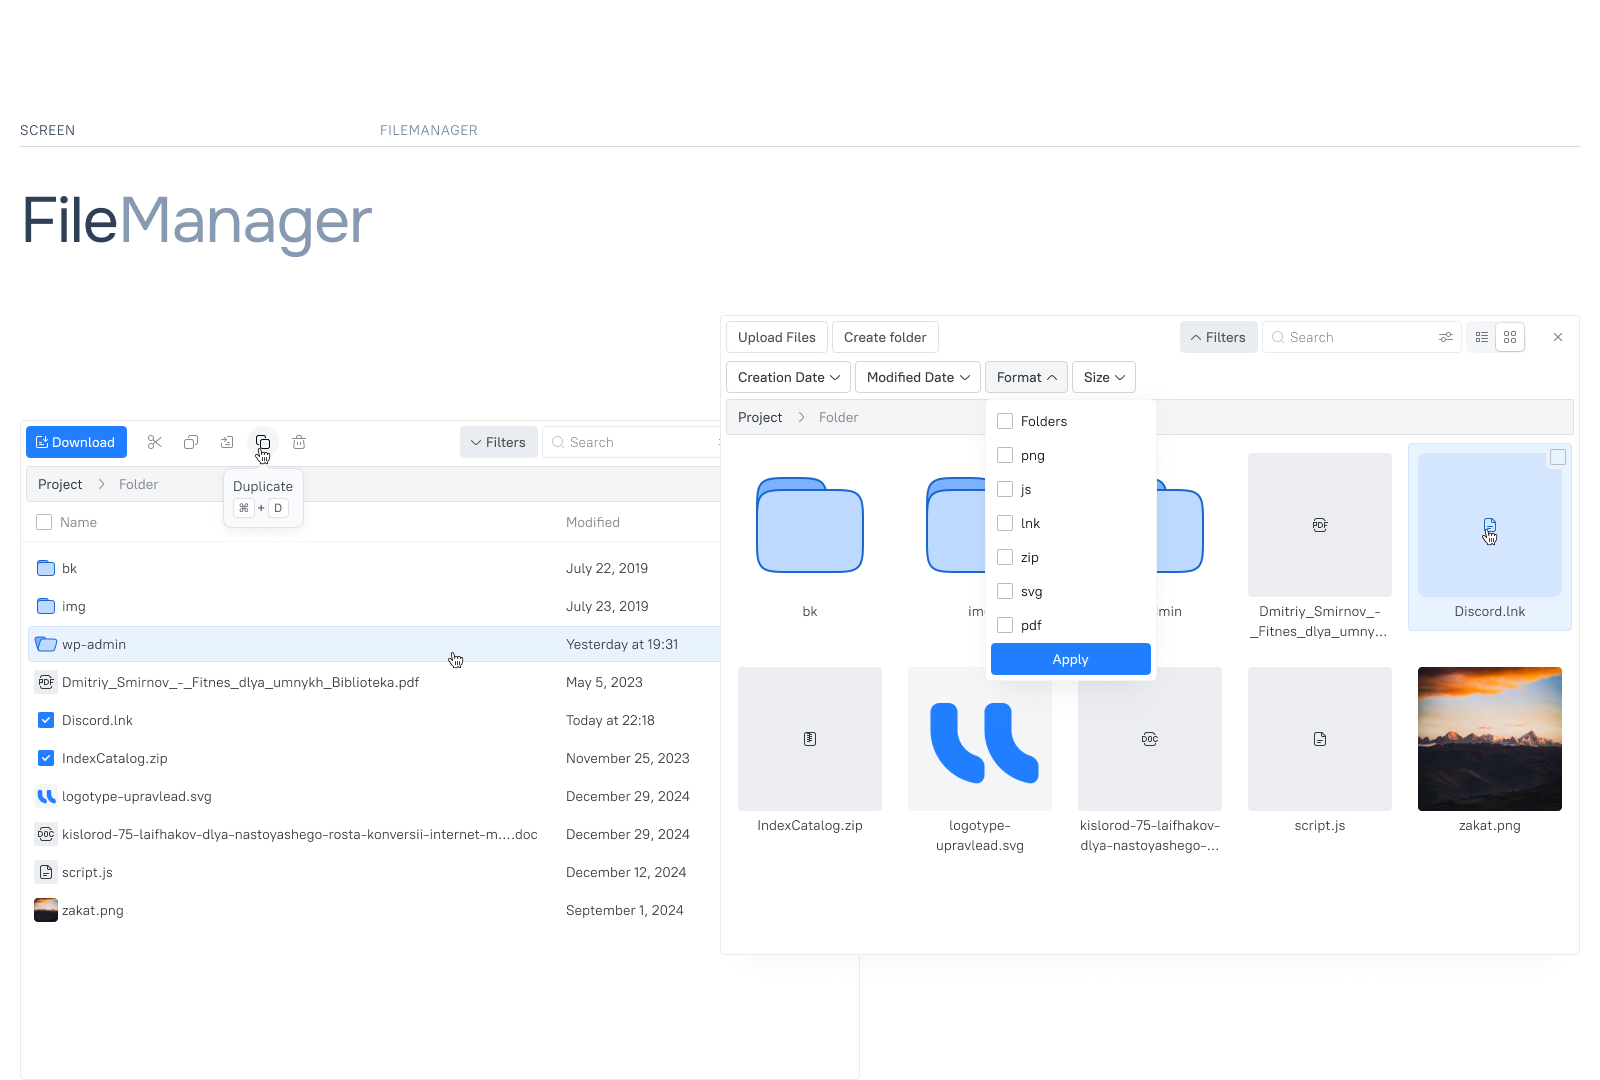Switch to the FILEMANAGER tab
Viewport: 1600px width, 1080px height.
[428, 130]
